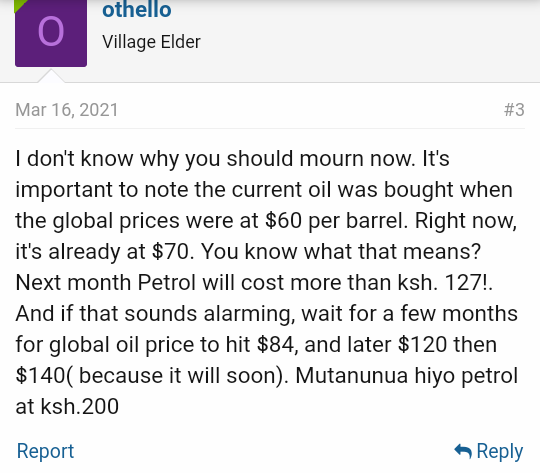Click the Mar 16, 2021 timestamp
The image size is (540, 473).
tap(67, 110)
